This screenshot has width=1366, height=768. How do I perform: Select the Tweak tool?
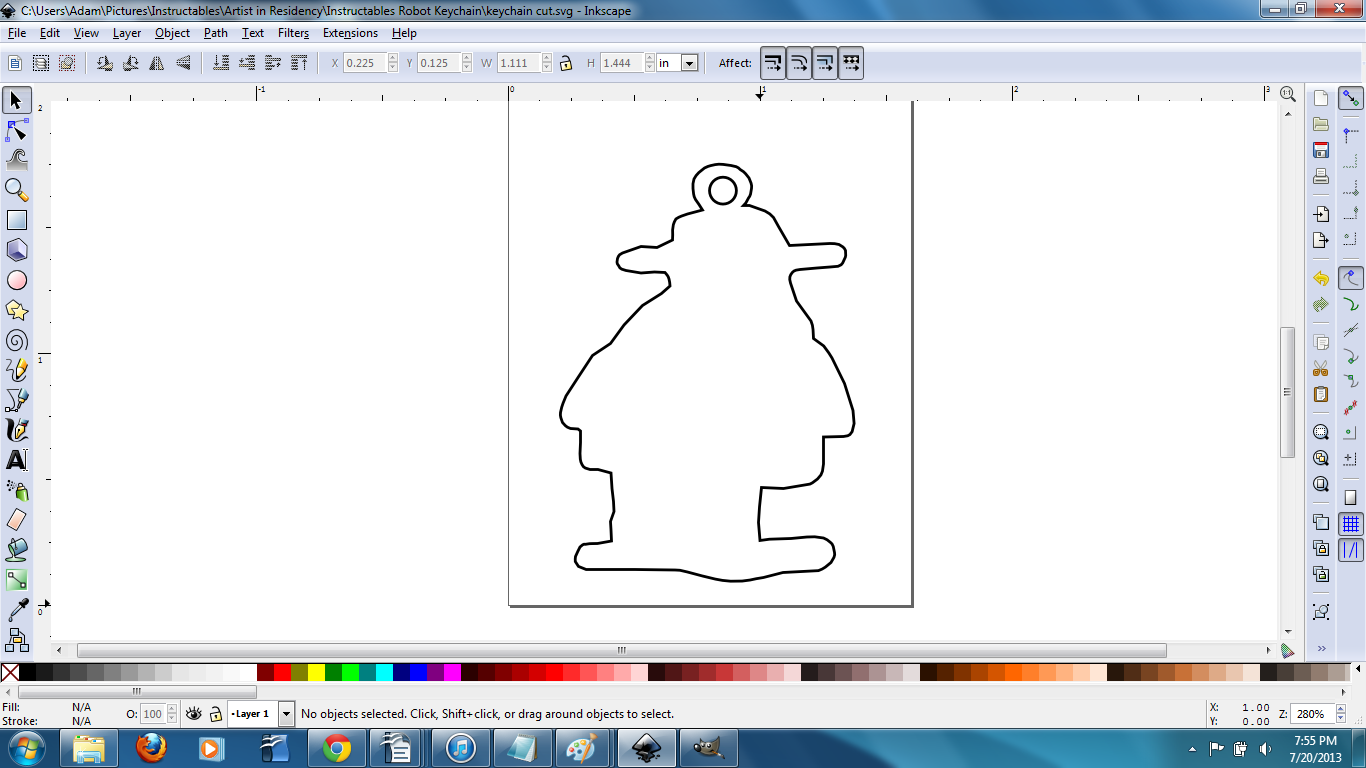coord(16,160)
